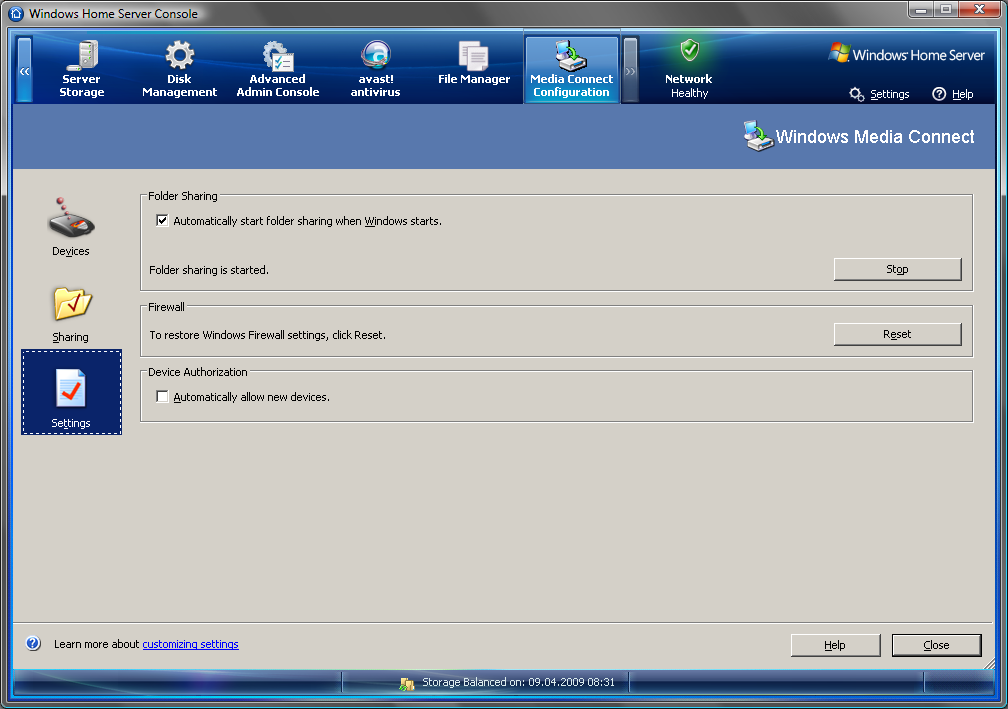Open the Sharing section in sidebar
The image size is (1008, 709).
pyautogui.click(x=71, y=314)
